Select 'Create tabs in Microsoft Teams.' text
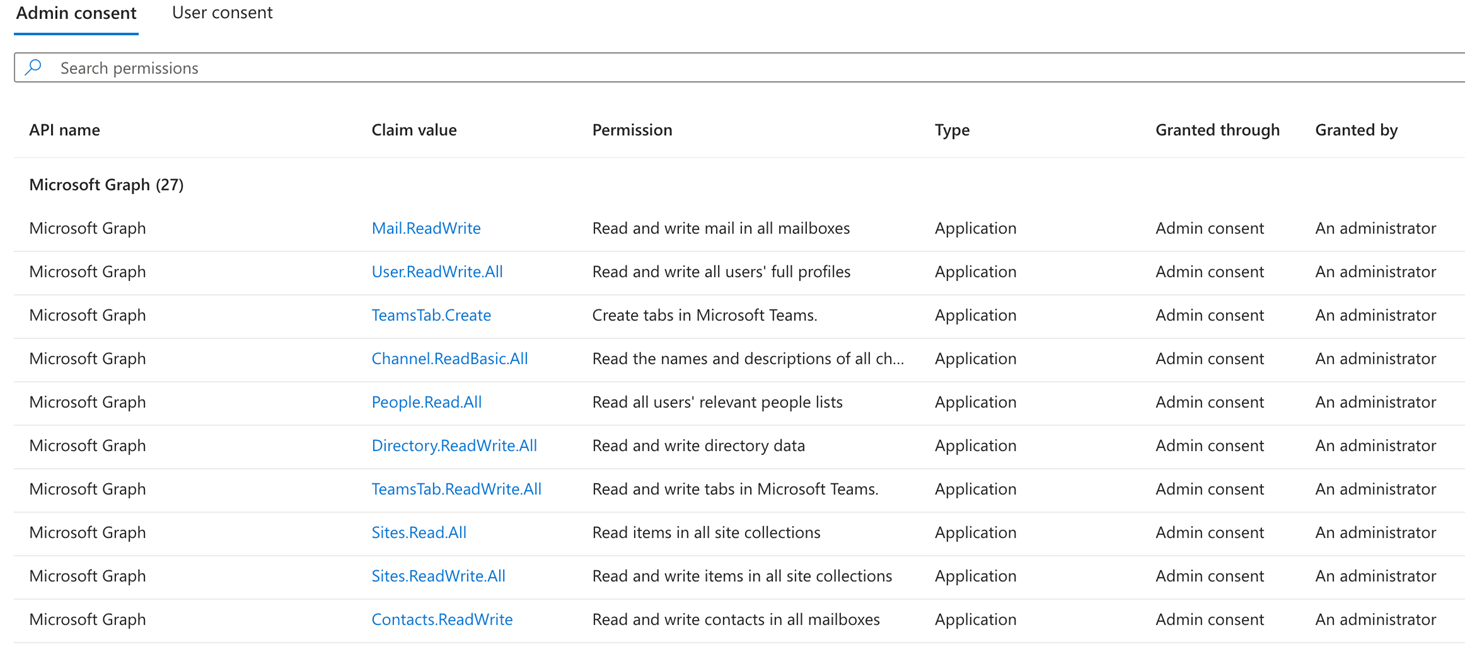This screenshot has width=1465, height=649. pos(705,315)
